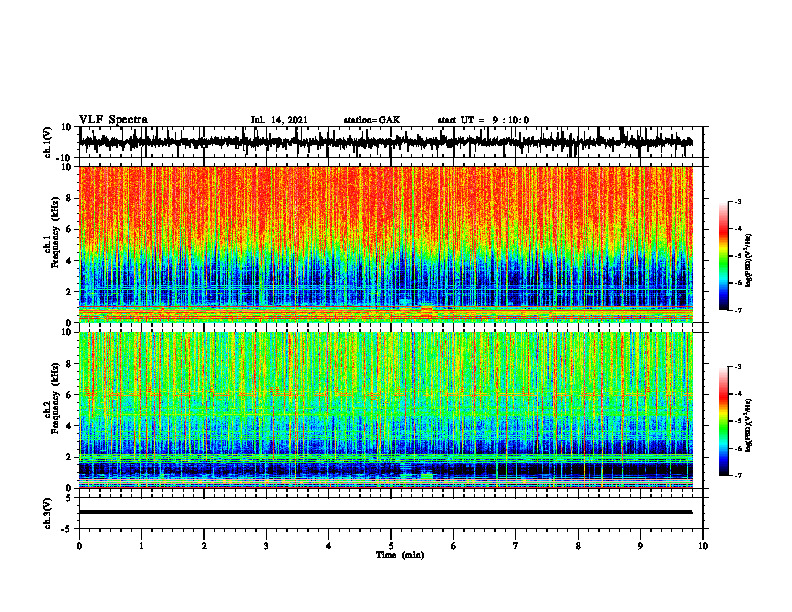The width and height of the screenshot is (792, 612).
Task: Click the ch.2 color bar log(PSD) label
Action: click(x=750, y=425)
